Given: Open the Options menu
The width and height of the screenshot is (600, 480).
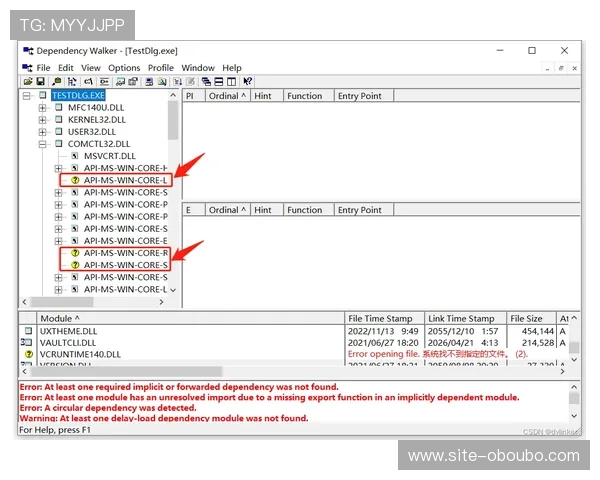Looking at the screenshot, I should coord(125,68).
